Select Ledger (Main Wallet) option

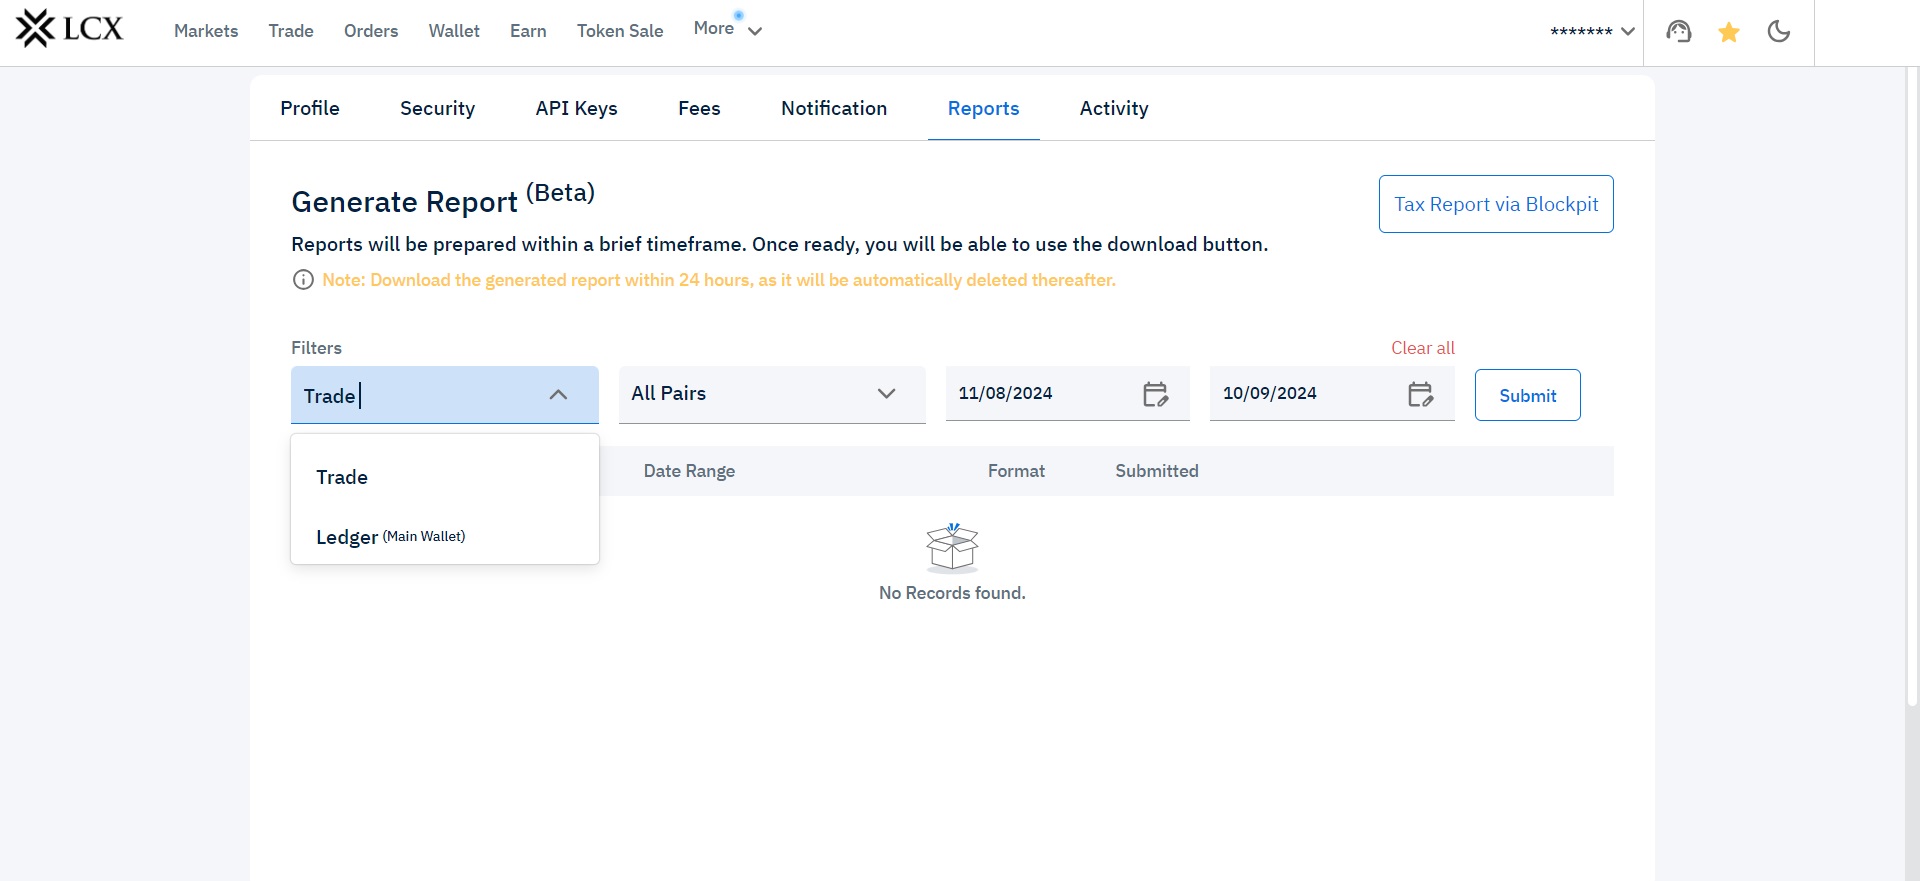coord(390,537)
